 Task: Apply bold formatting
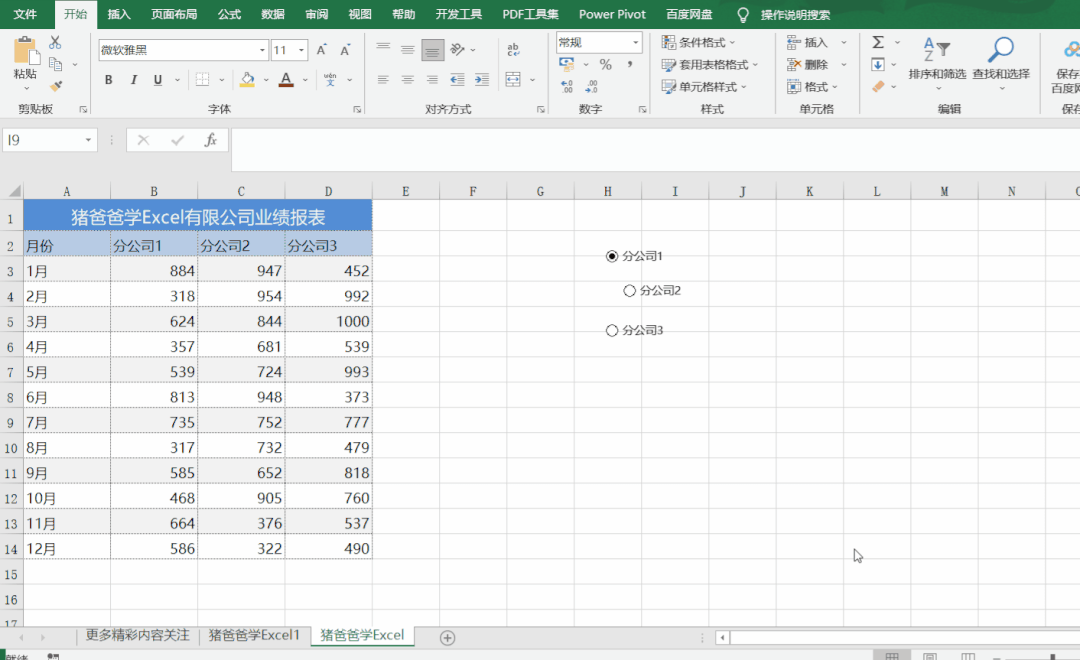point(108,80)
